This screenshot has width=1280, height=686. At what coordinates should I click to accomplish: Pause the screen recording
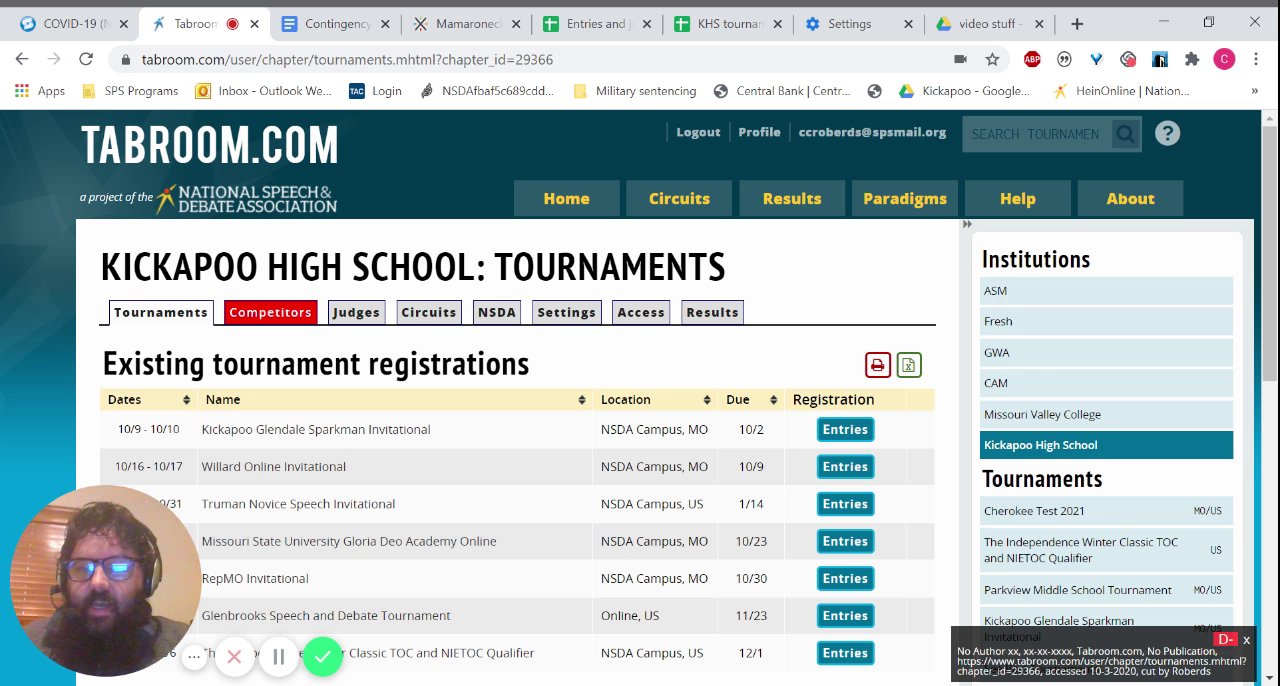click(x=279, y=657)
